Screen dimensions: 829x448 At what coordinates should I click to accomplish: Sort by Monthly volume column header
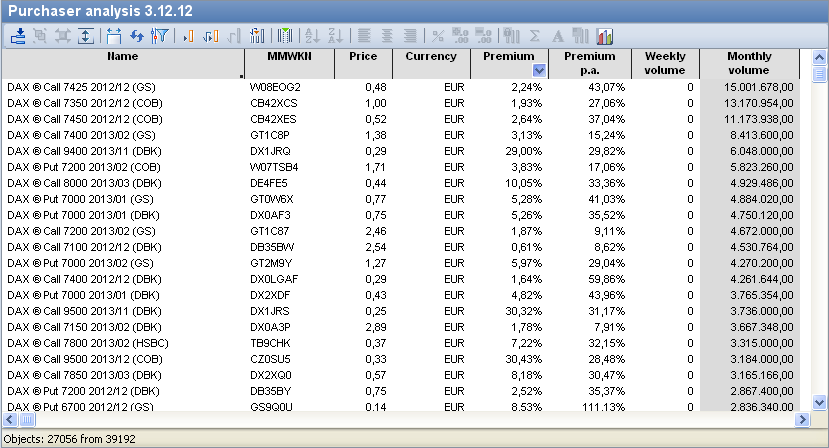tap(748, 63)
